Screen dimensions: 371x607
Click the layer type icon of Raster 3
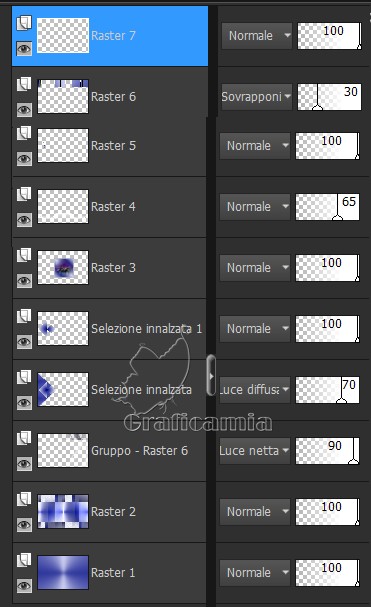(x=24, y=255)
